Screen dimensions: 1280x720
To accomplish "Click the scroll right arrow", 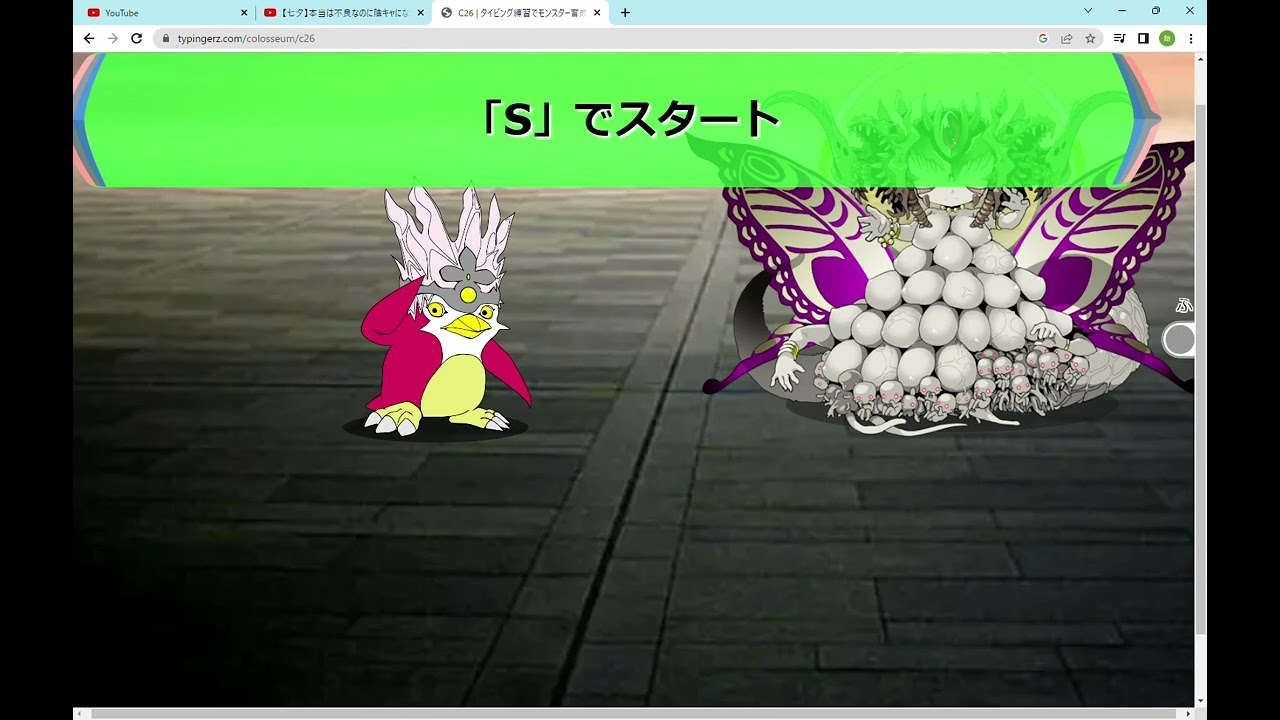I will point(1188,714).
